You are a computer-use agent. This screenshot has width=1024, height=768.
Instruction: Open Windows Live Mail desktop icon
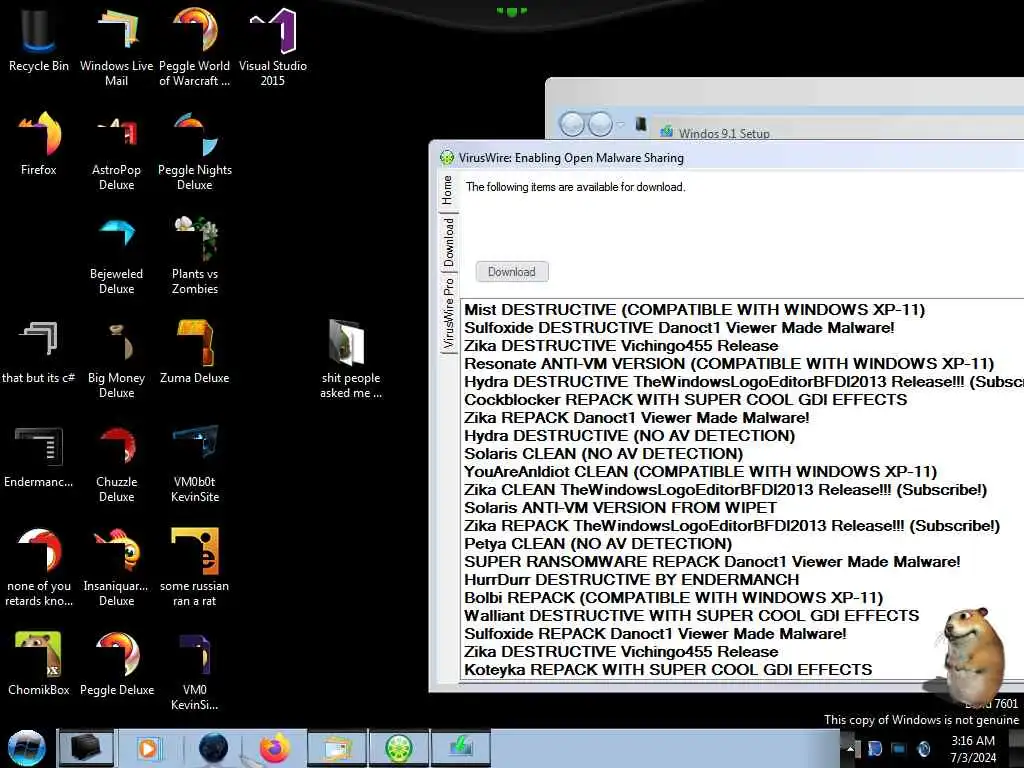[116, 47]
